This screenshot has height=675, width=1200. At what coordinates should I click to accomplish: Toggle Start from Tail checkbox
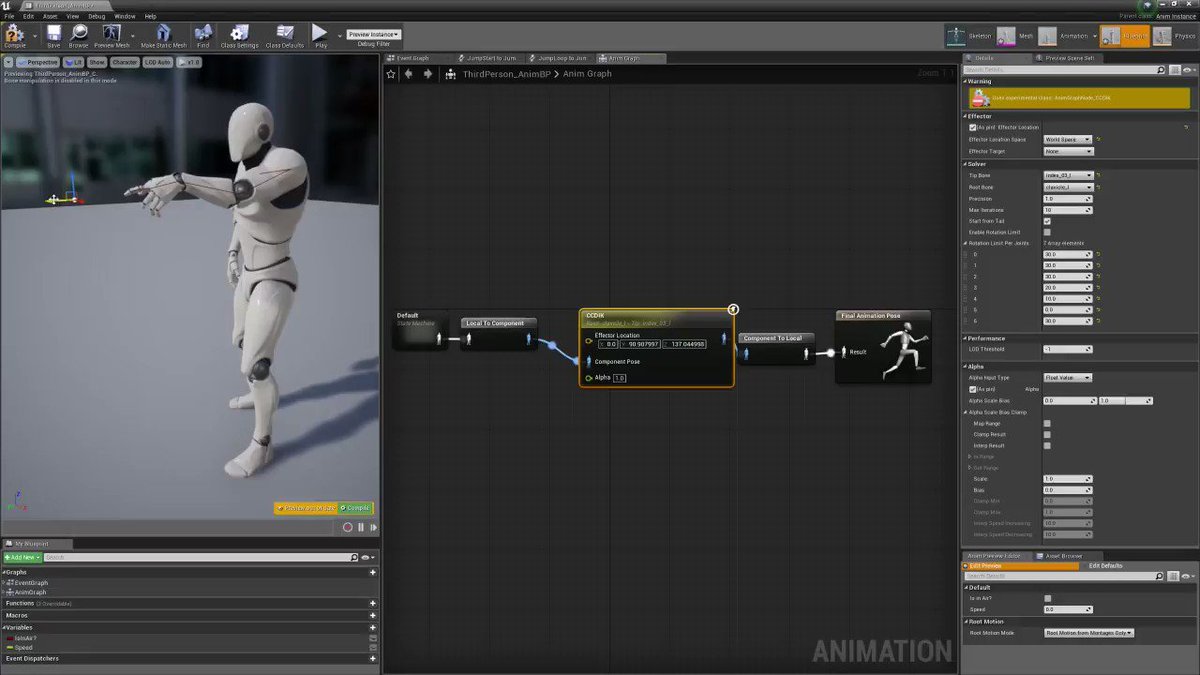1047,221
